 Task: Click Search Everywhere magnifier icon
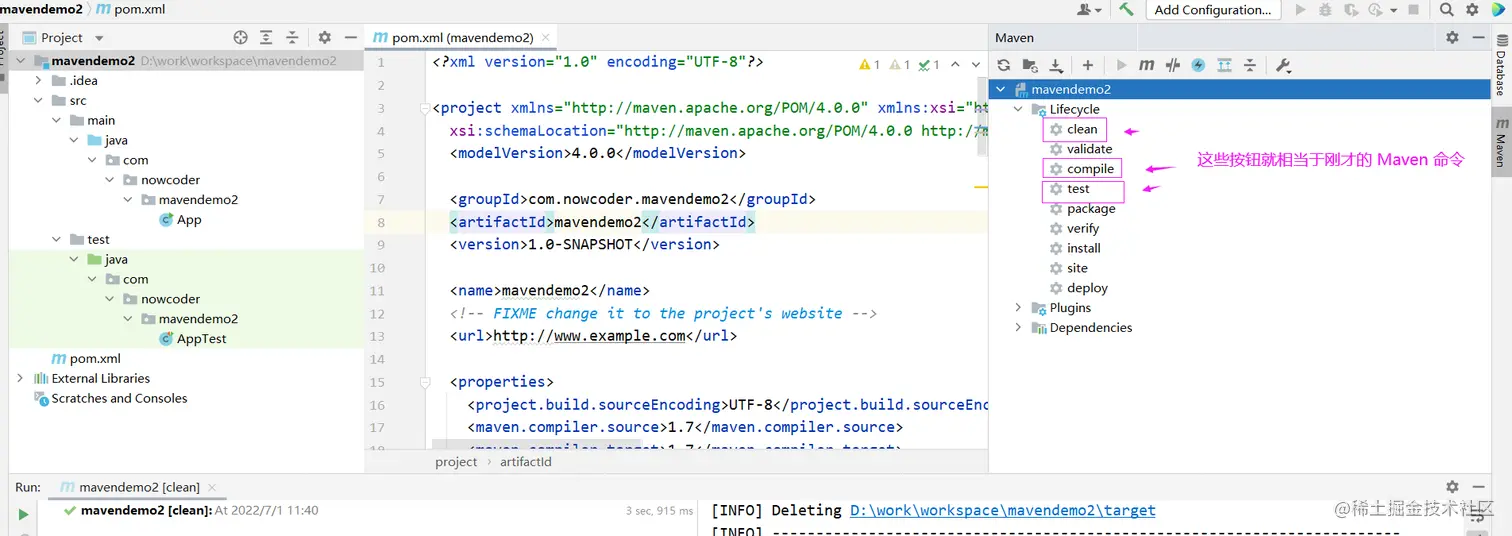[x=1447, y=9]
